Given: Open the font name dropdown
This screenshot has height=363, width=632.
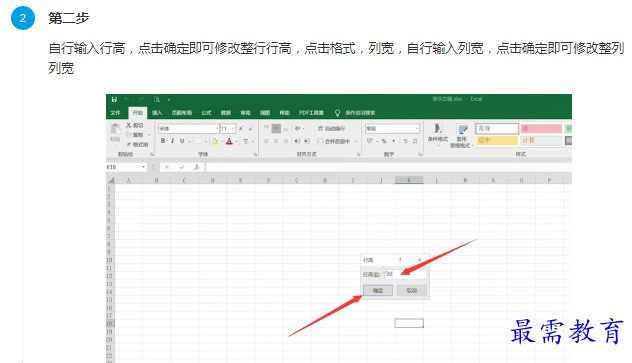Looking at the screenshot, I should click(x=217, y=129).
